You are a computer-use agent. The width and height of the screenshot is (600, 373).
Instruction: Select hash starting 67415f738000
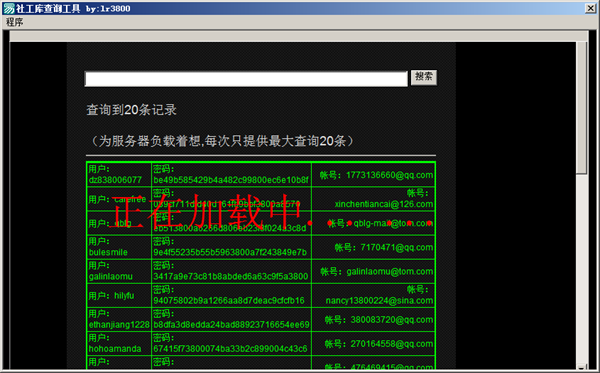click(x=230, y=349)
